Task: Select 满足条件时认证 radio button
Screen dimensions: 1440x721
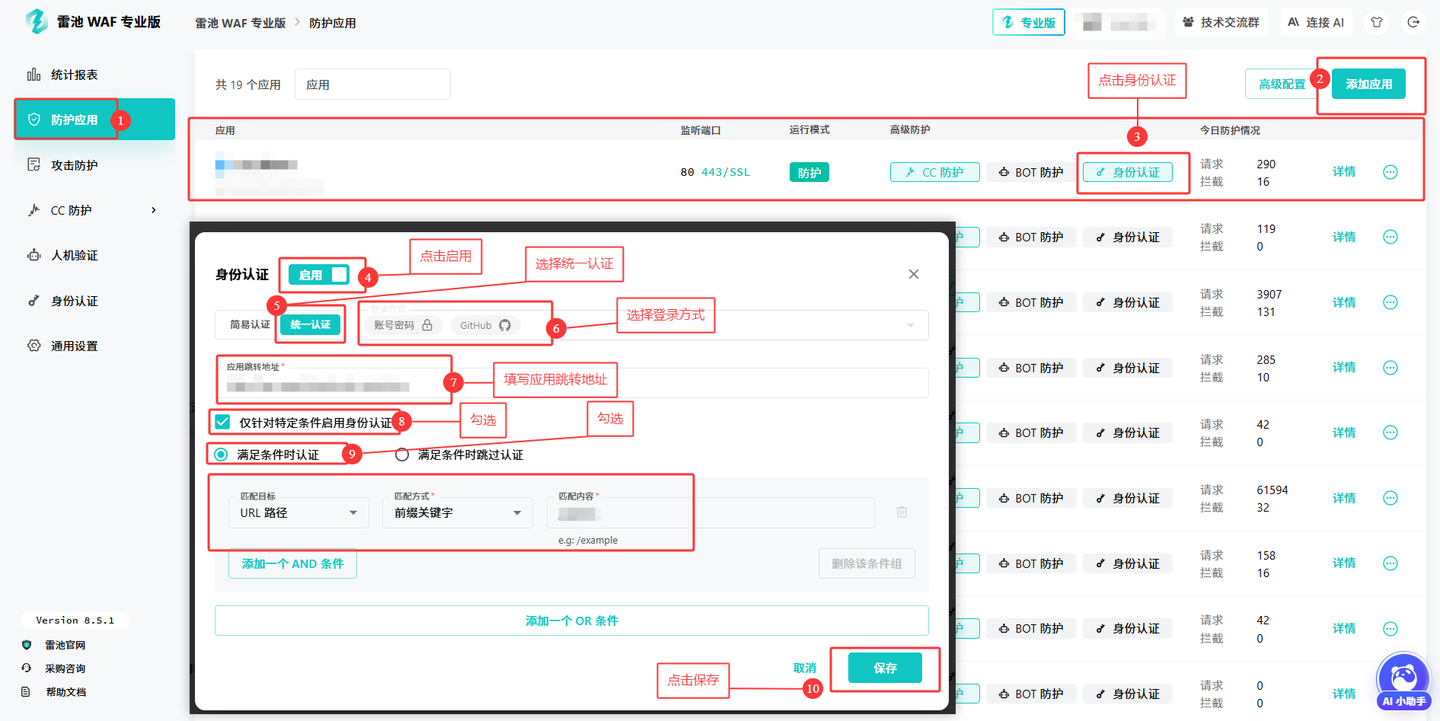Action: [221, 454]
